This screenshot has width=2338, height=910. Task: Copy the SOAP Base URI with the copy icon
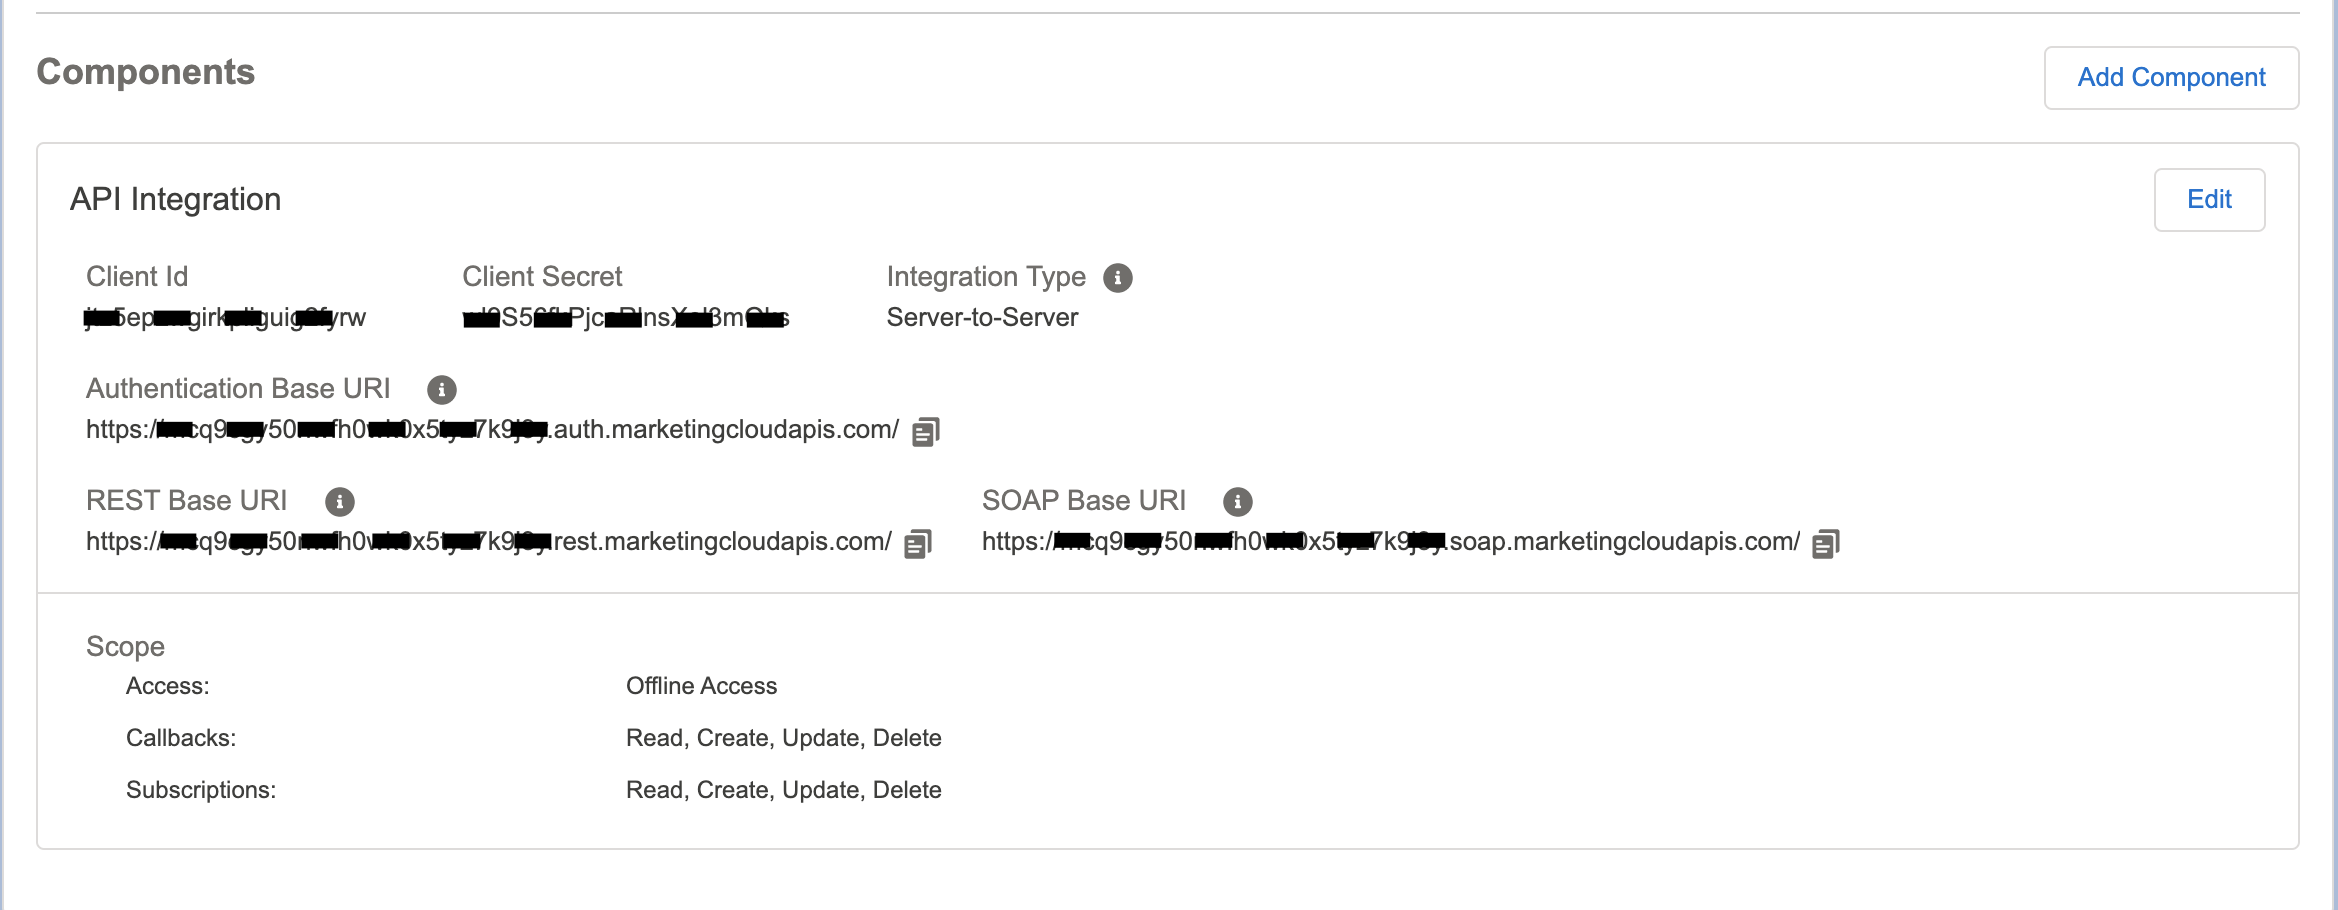(1825, 544)
